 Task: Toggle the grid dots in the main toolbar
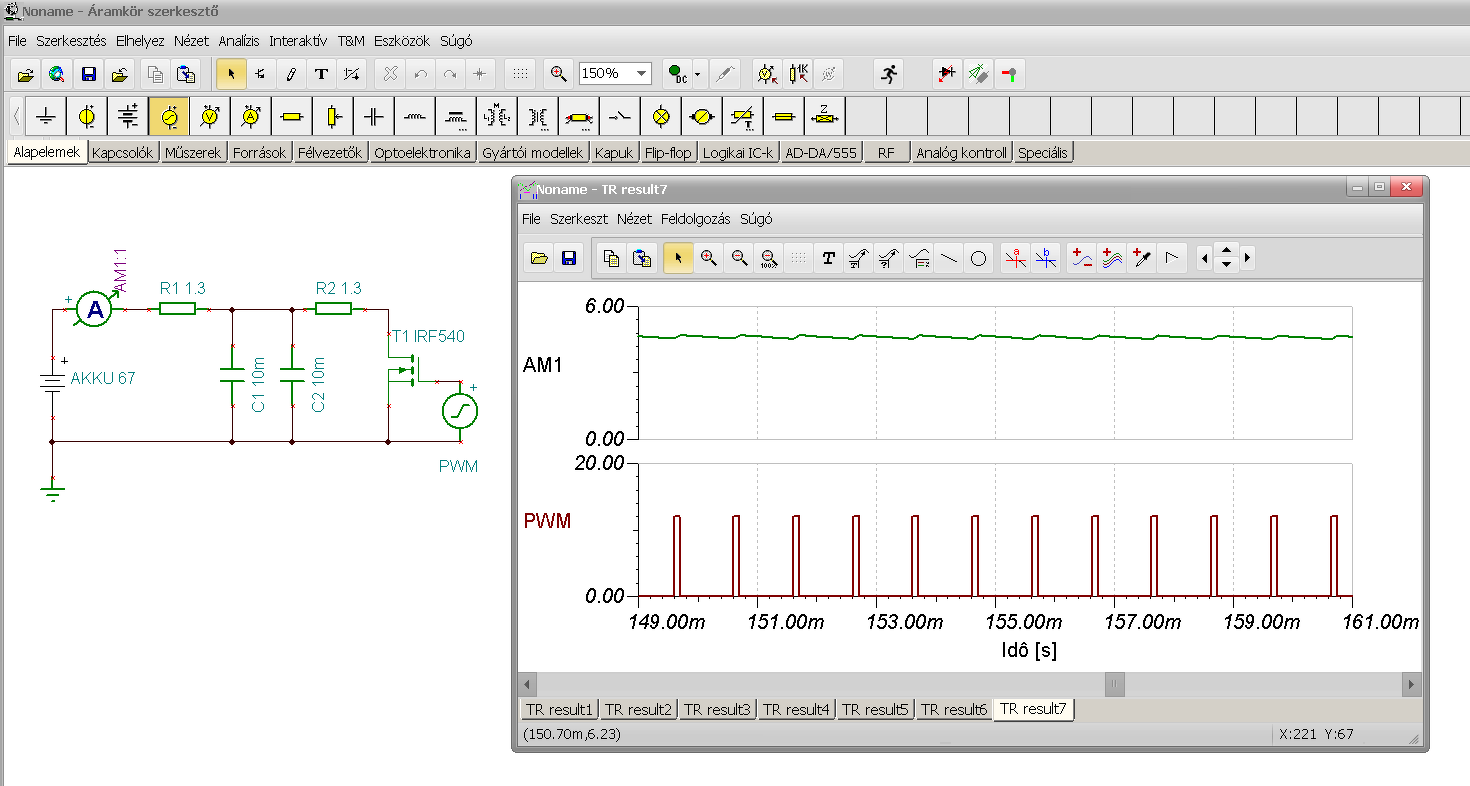tap(519, 73)
